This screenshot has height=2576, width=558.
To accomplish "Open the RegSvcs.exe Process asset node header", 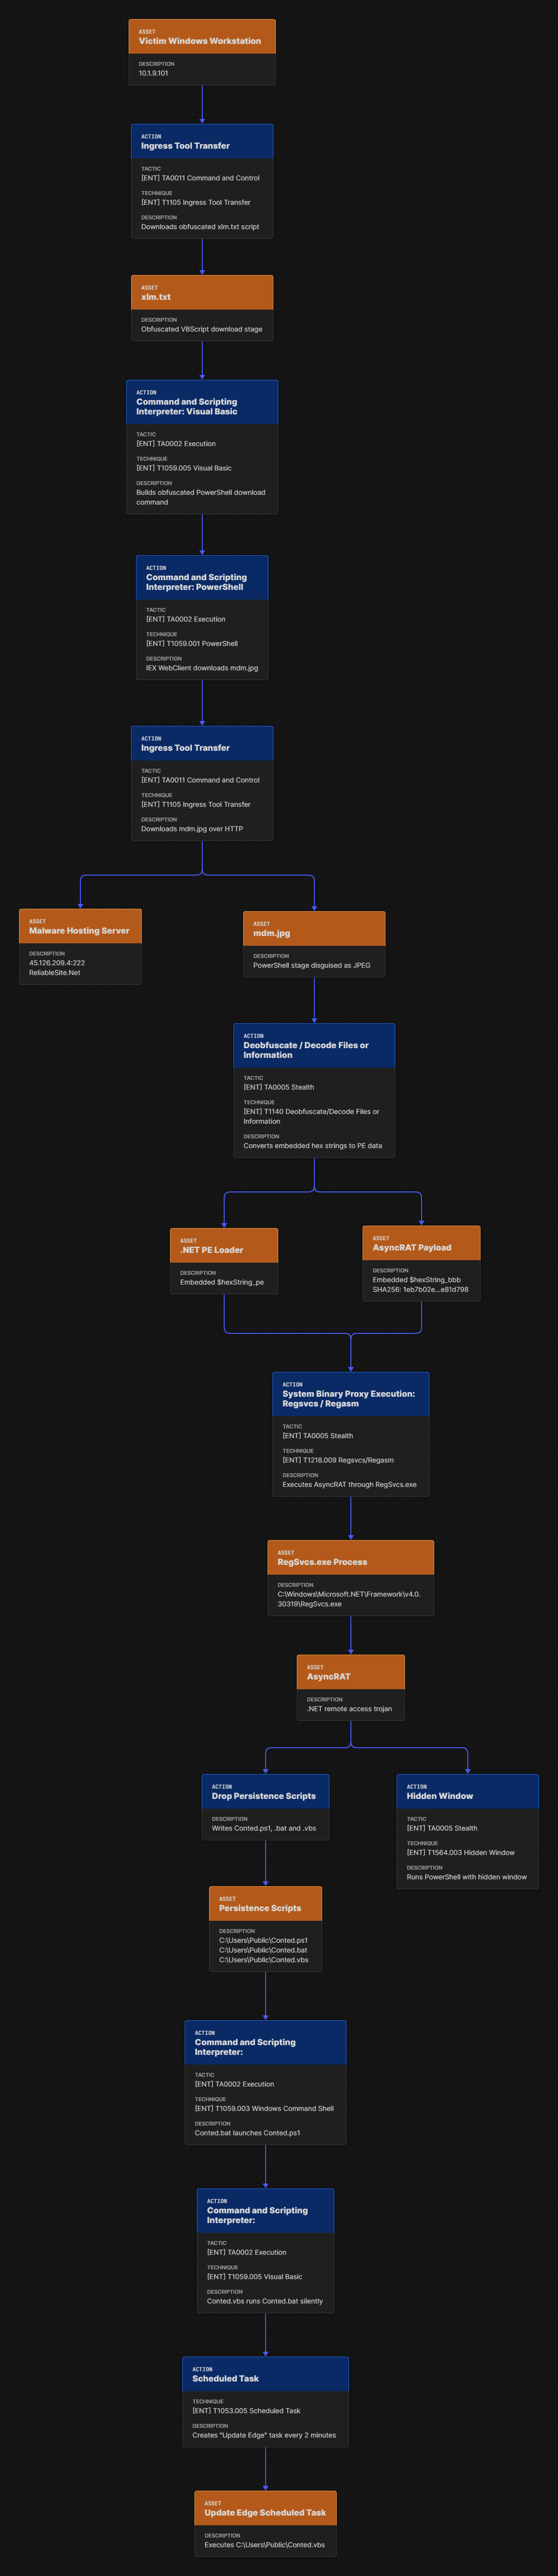I will (351, 1558).
